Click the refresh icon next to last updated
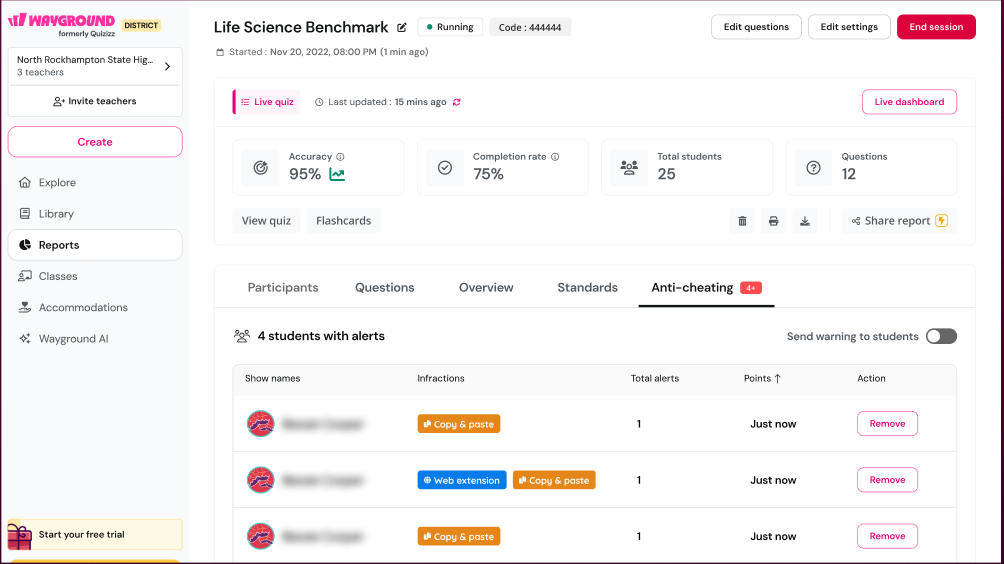Image resolution: width=1004 pixels, height=564 pixels. [457, 102]
